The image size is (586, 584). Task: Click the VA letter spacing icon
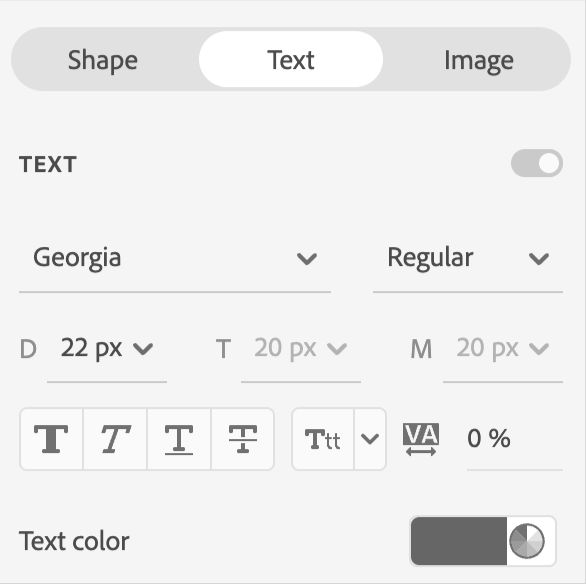point(421,439)
